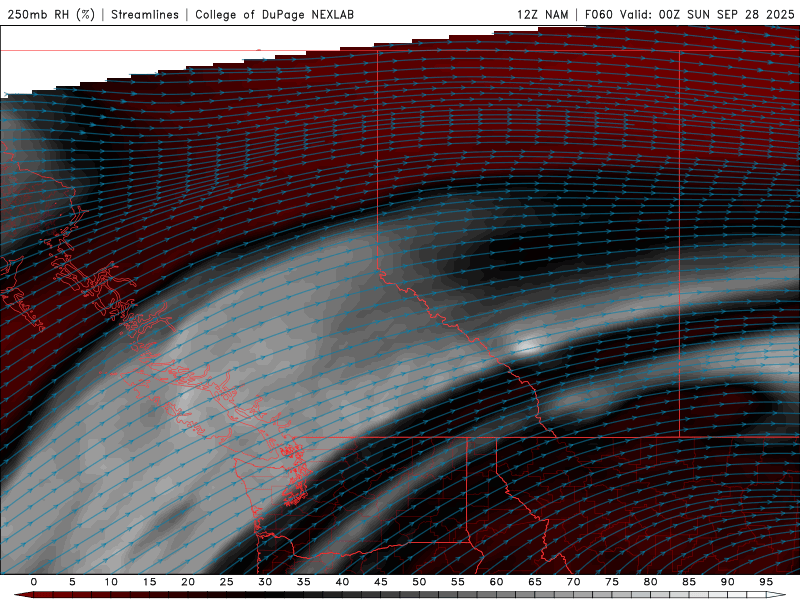Click the colorbar label "15"
This screenshot has height=600, width=800.
click(x=149, y=582)
